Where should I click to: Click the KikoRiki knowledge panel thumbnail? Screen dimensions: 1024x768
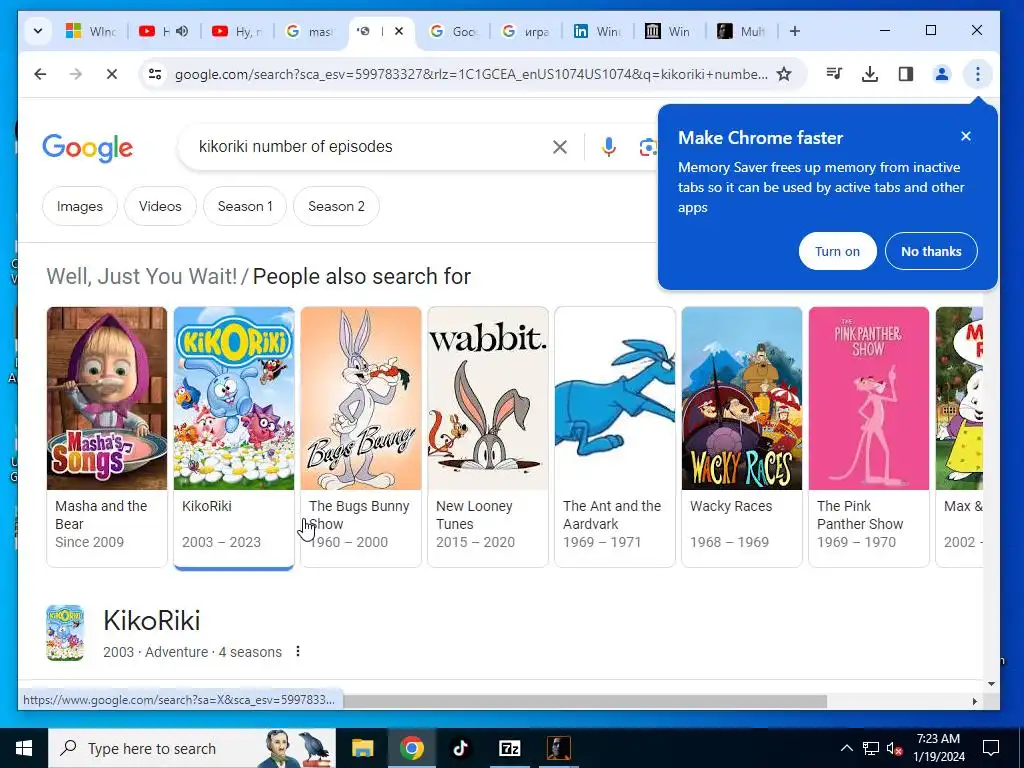[x=65, y=633]
